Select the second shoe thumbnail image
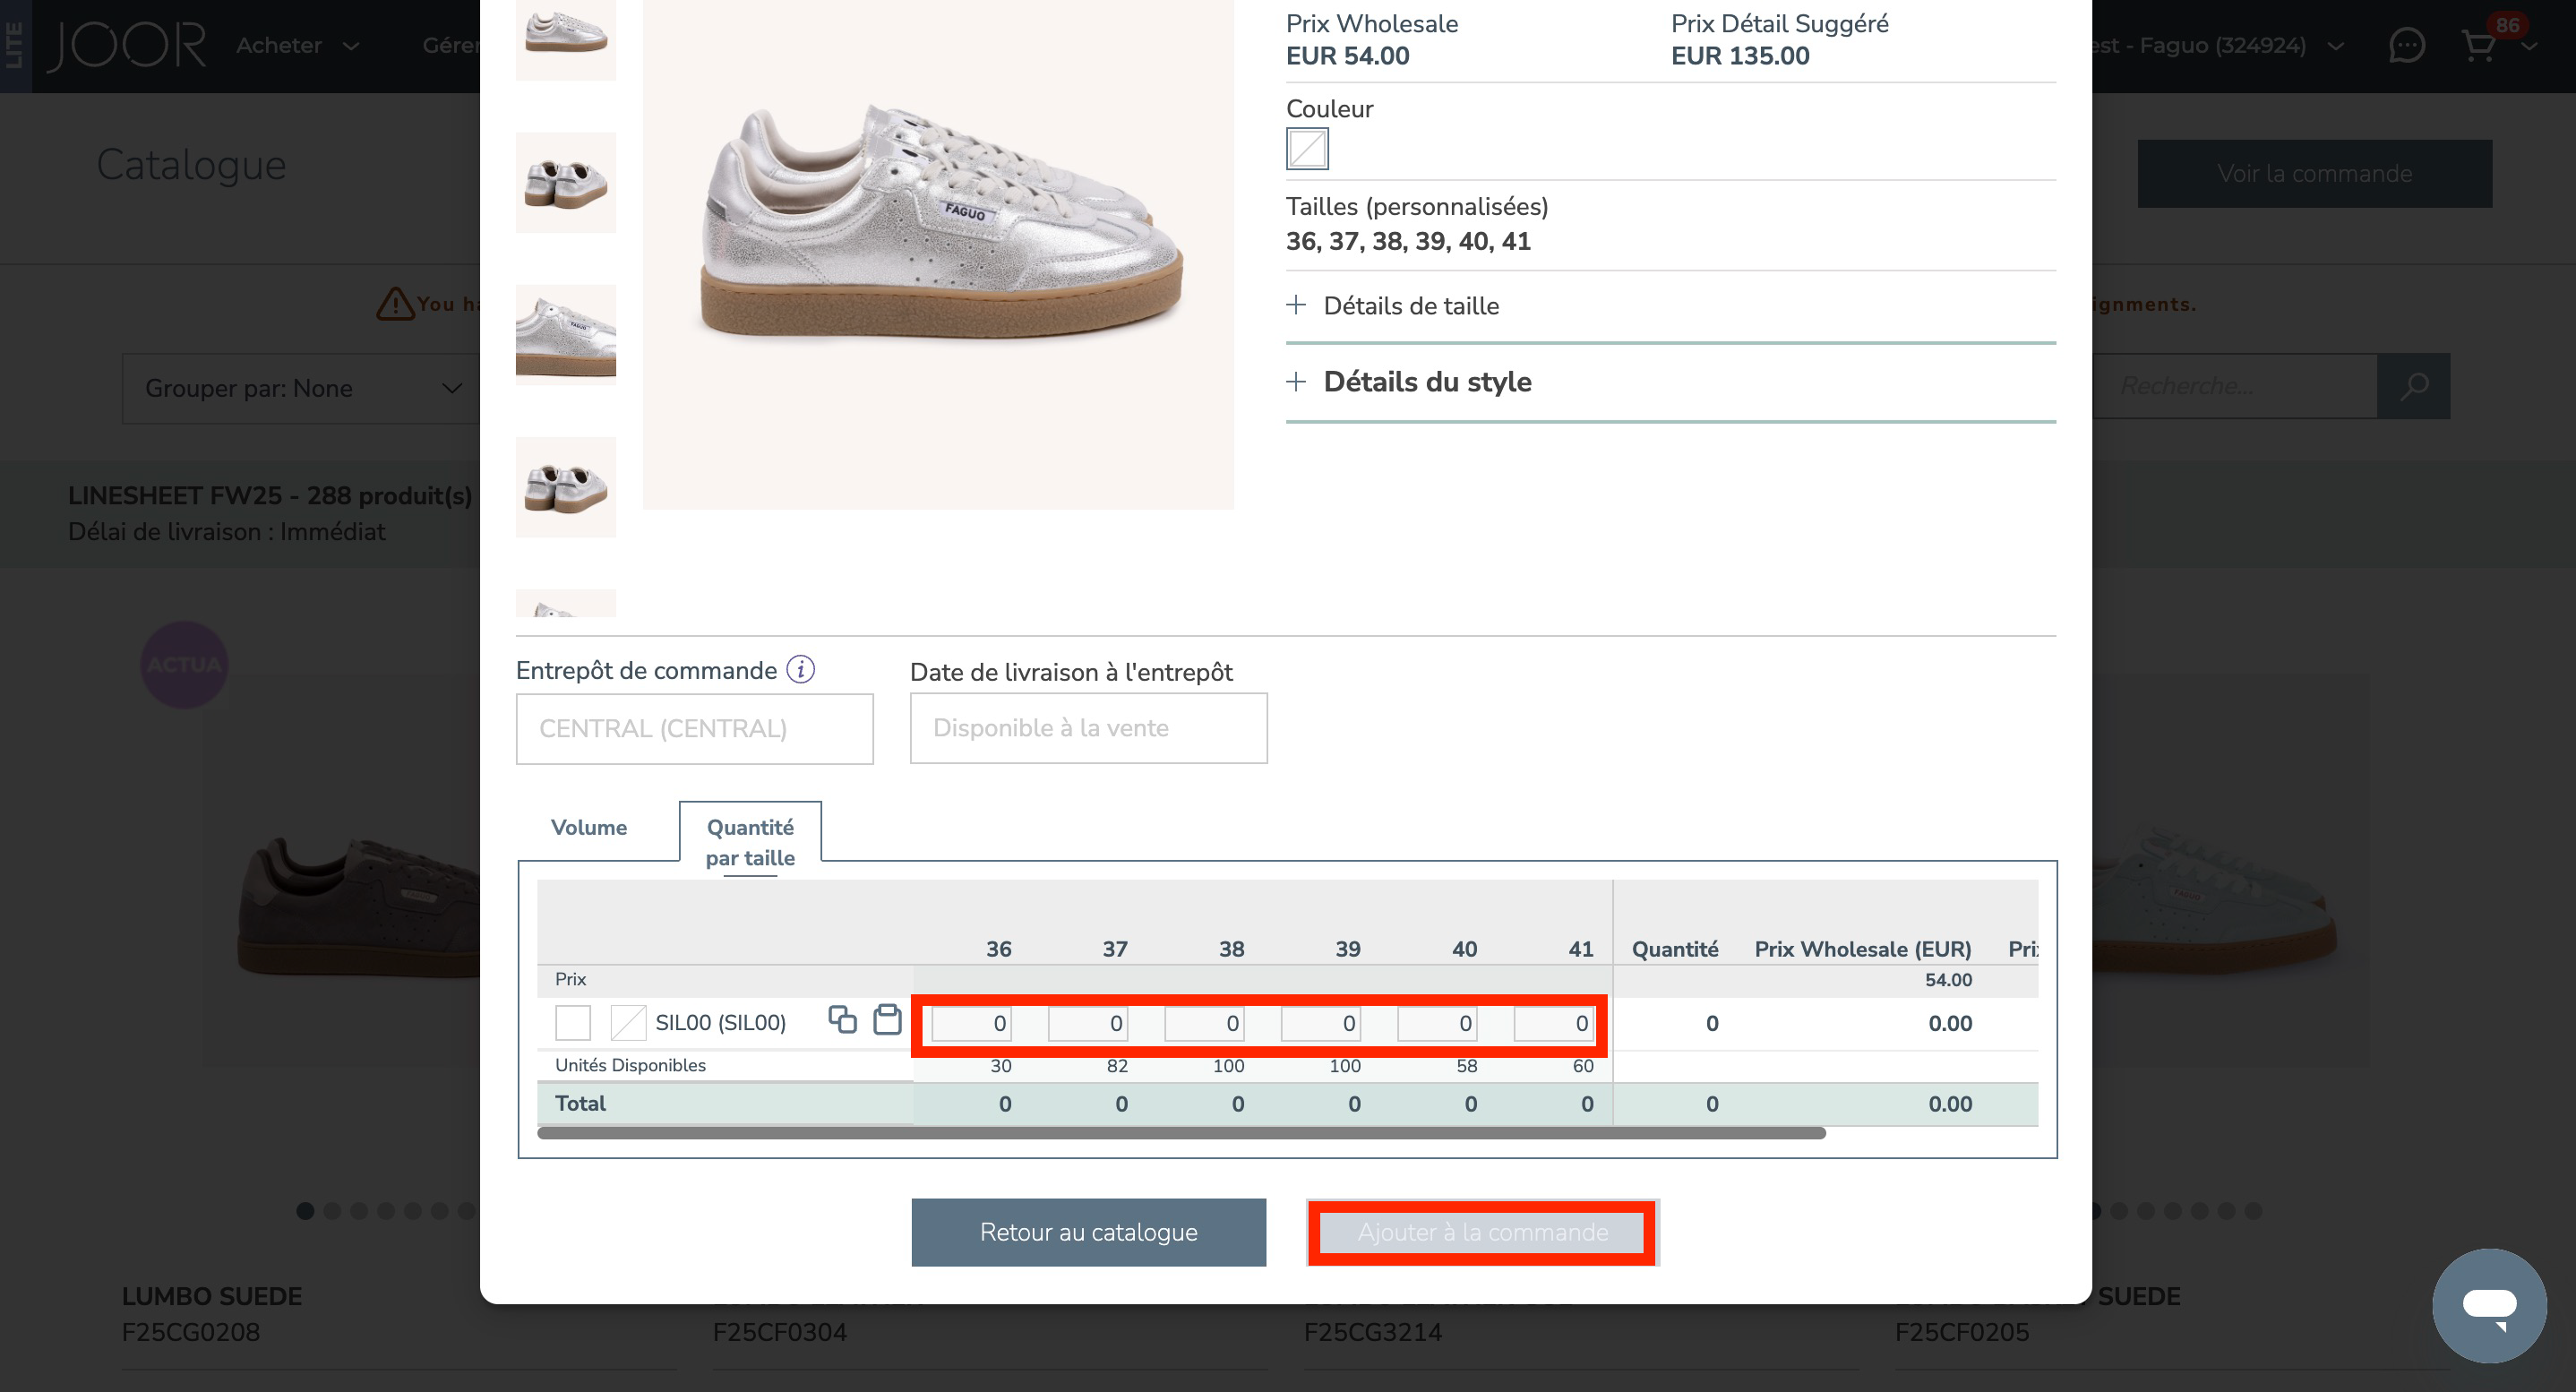Screen dimensions: 2576x1392 [x=565, y=182]
